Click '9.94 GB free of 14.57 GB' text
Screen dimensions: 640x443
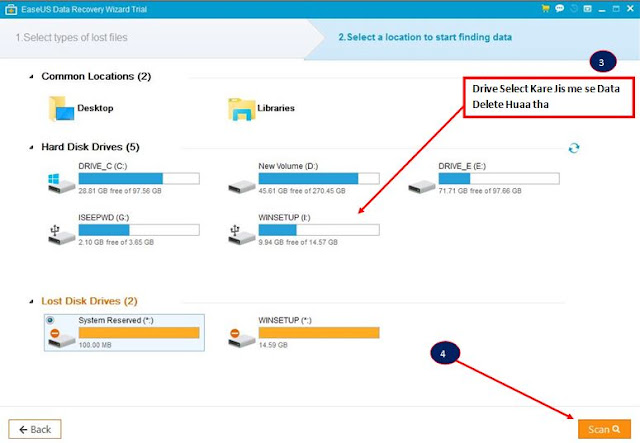(x=298, y=242)
